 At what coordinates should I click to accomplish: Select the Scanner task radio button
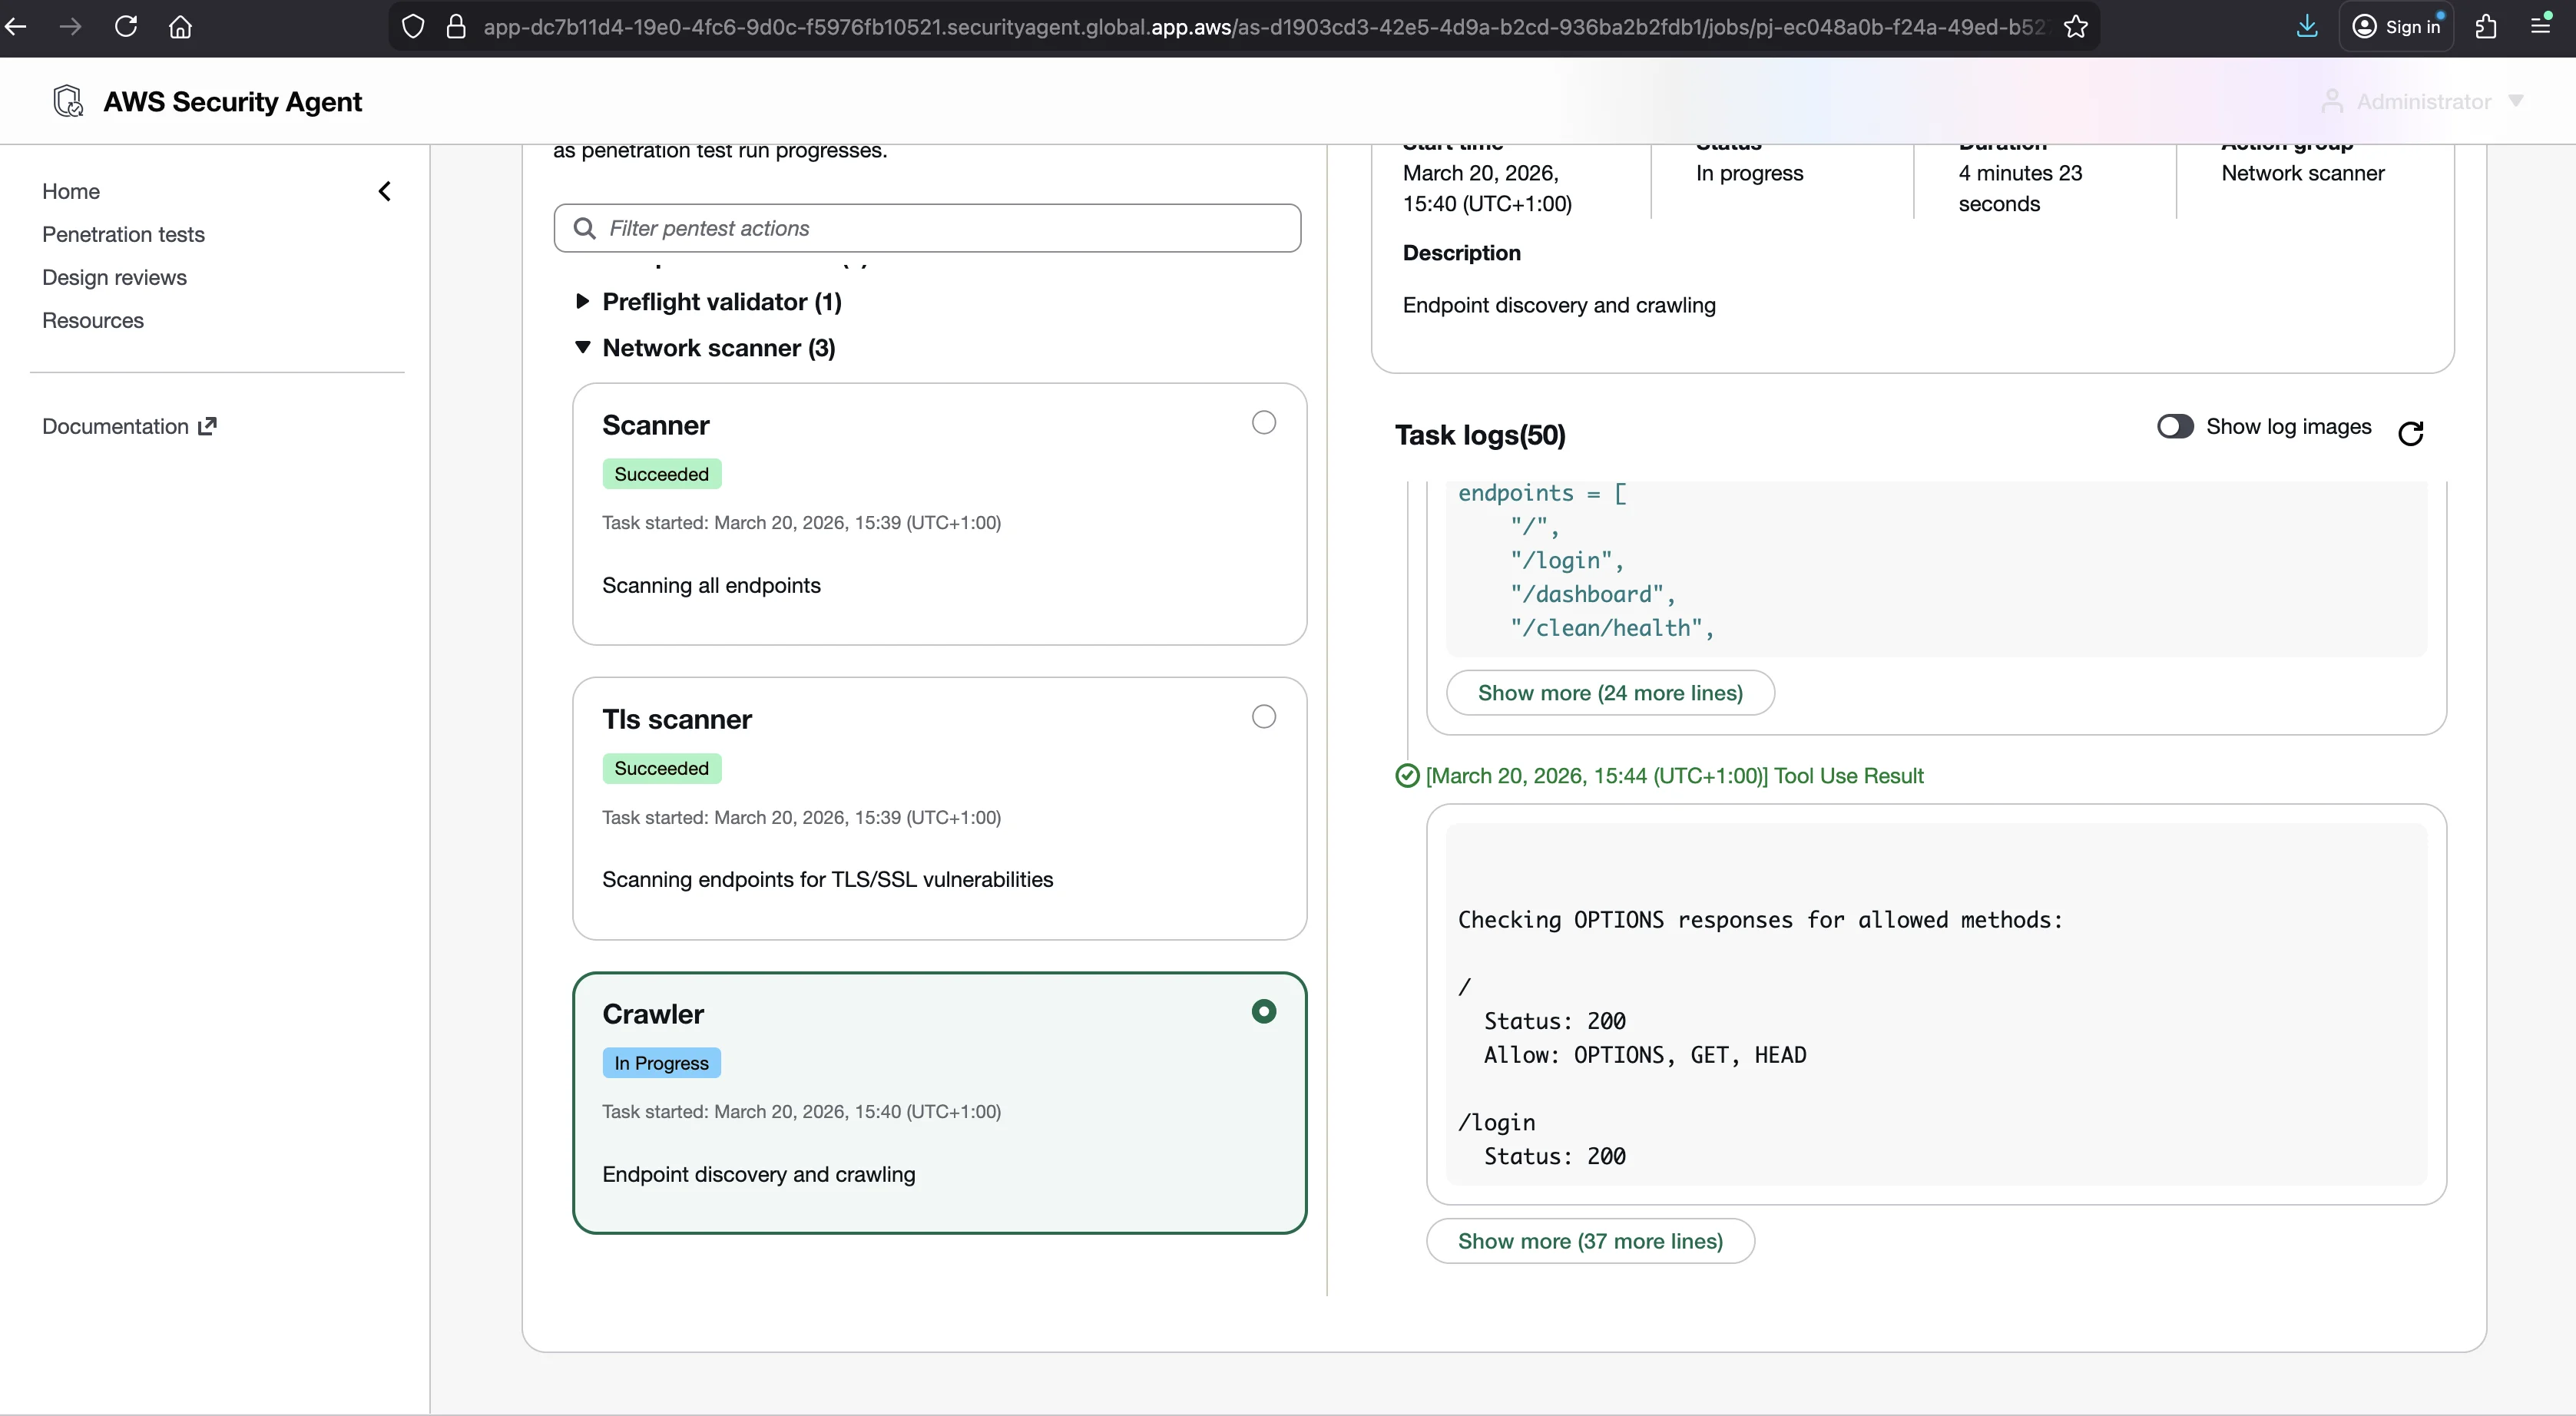click(x=1264, y=422)
